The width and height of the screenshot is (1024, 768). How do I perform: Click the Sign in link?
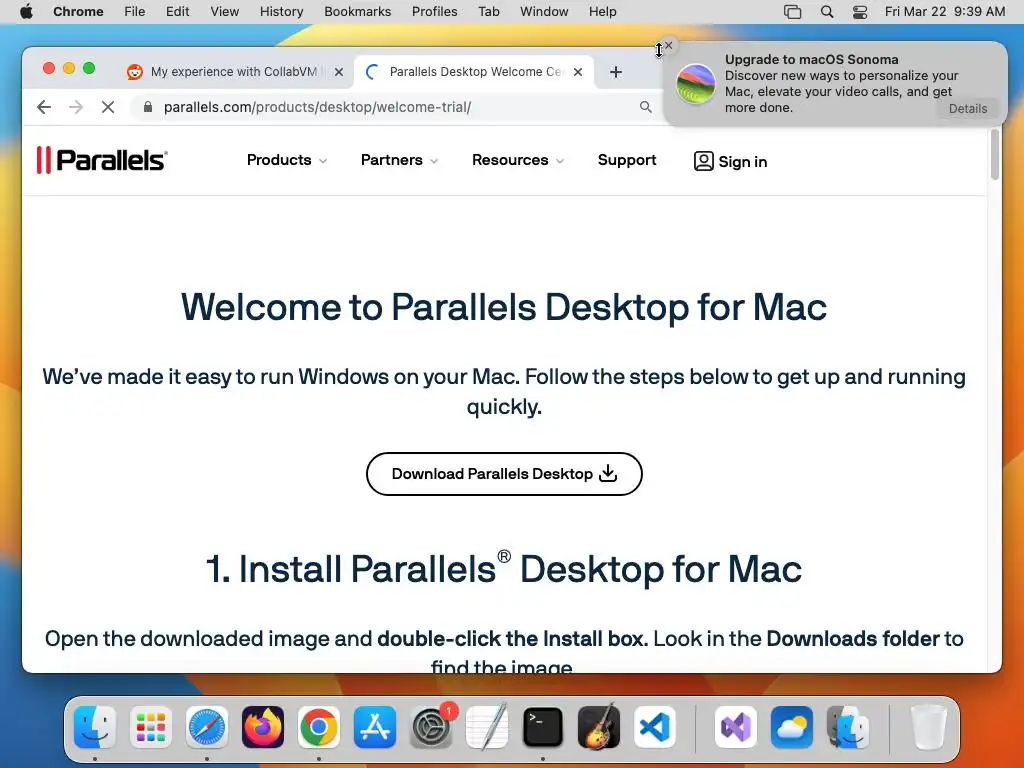tap(730, 161)
